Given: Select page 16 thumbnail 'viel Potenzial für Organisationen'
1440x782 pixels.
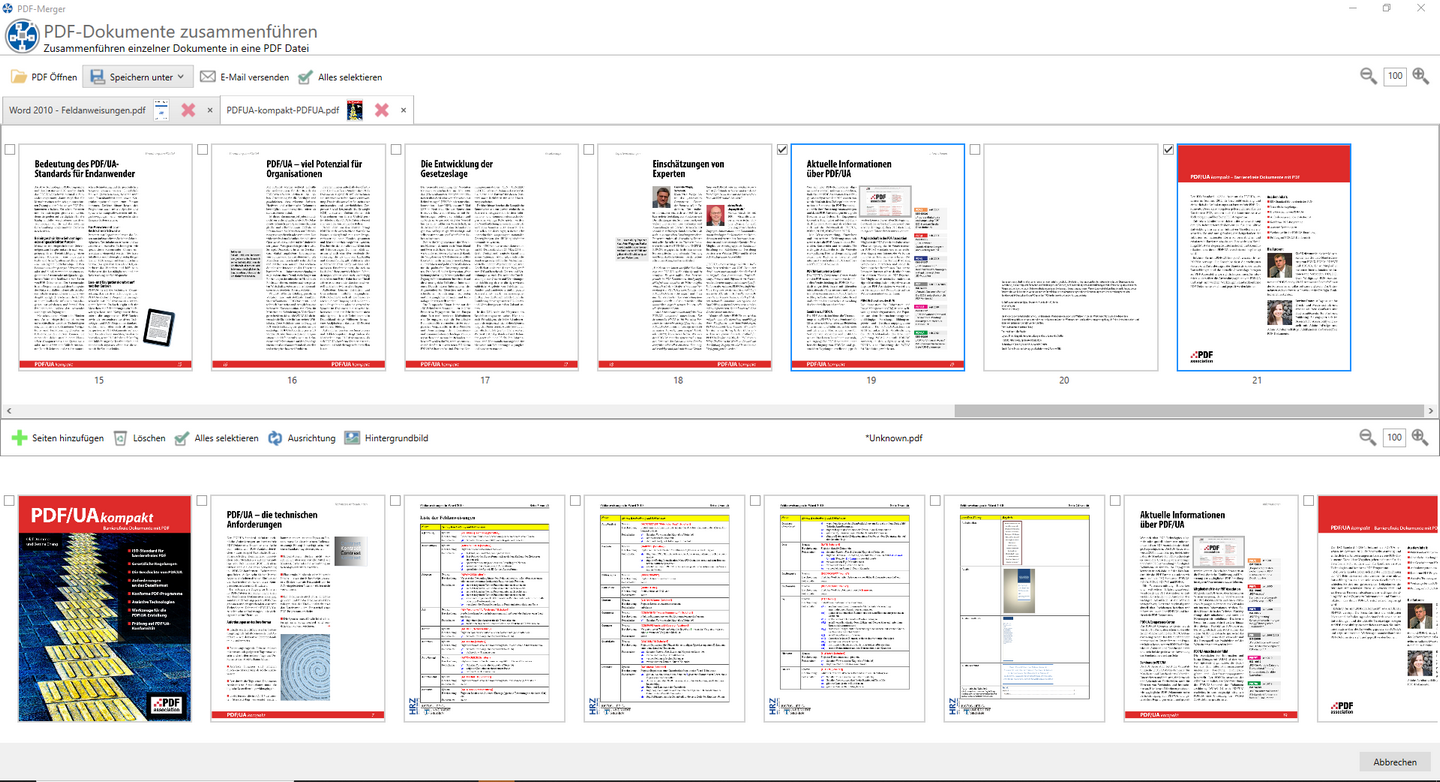Looking at the screenshot, I should coord(298,257).
